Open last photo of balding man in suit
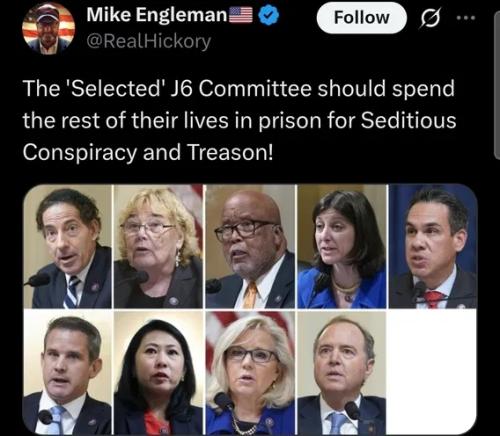 point(342,373)
